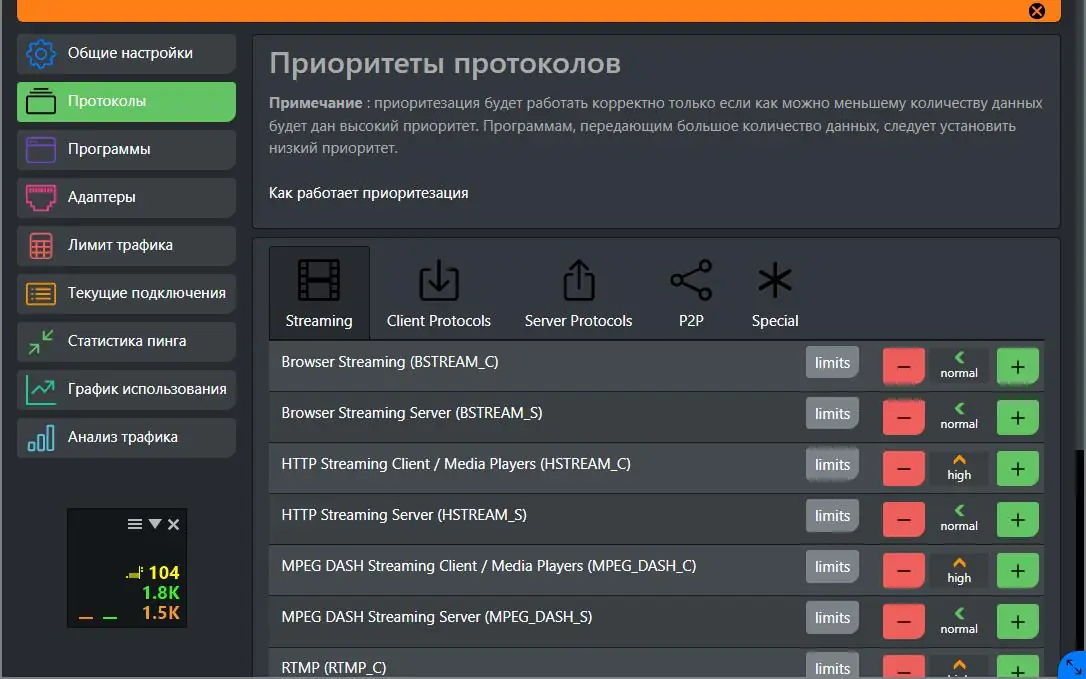The image size is (1086, 679).
Task: Click the Протоколы icon in the sidebar
Action: [40, 101]
